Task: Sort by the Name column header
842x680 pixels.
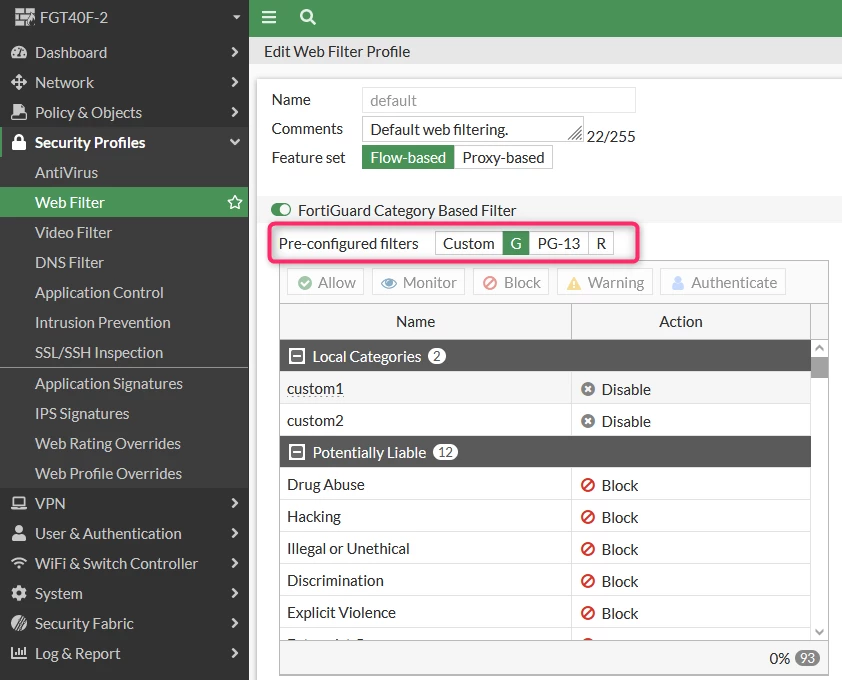Action: [425, 322]
